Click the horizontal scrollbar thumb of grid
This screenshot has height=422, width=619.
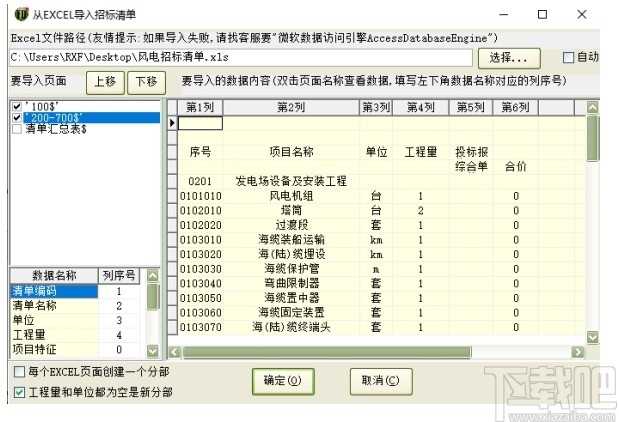(326, 352)
